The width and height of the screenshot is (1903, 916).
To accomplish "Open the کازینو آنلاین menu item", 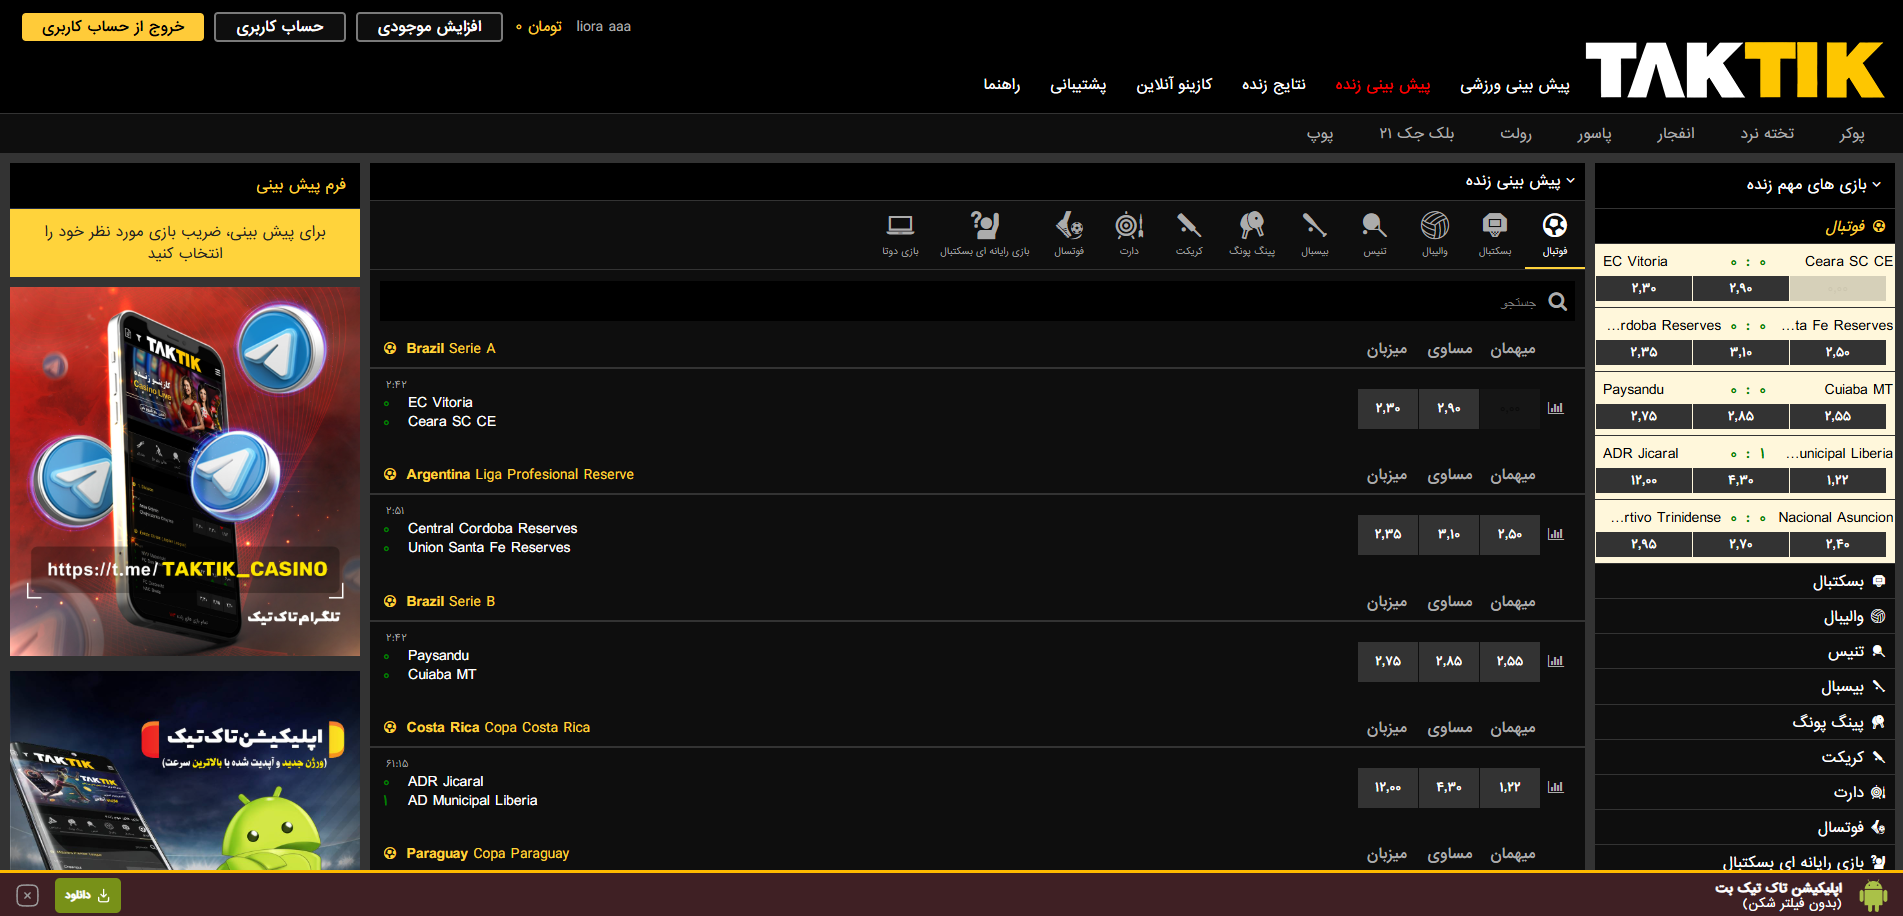I will point(1173,85).
